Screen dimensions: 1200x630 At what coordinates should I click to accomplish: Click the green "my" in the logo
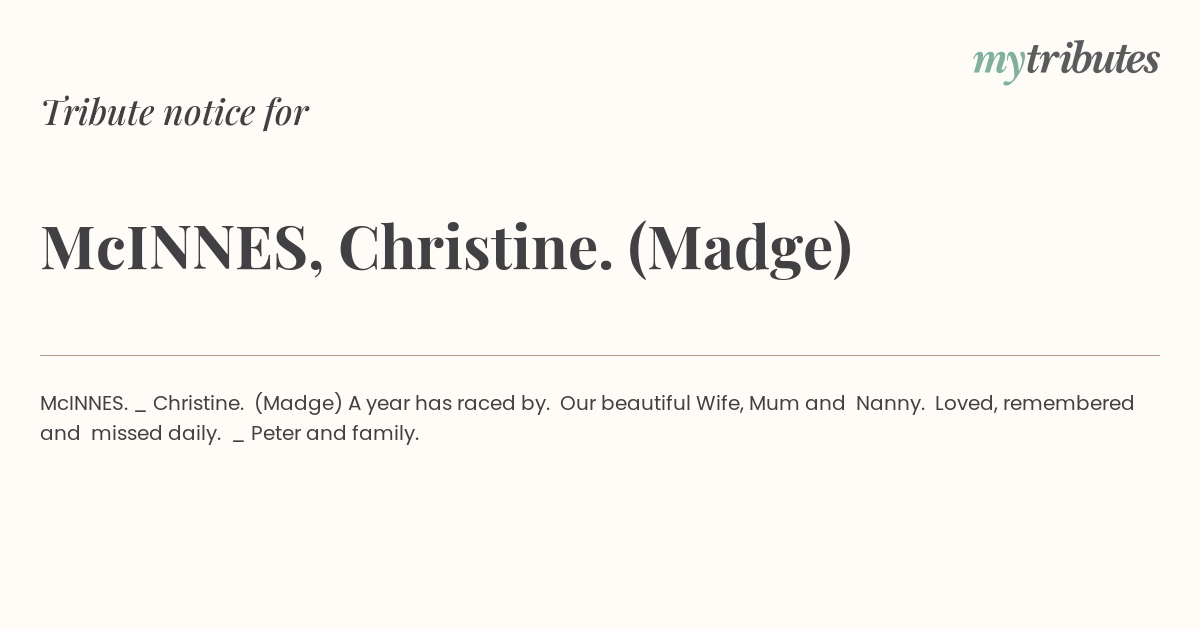click(999, 64)
